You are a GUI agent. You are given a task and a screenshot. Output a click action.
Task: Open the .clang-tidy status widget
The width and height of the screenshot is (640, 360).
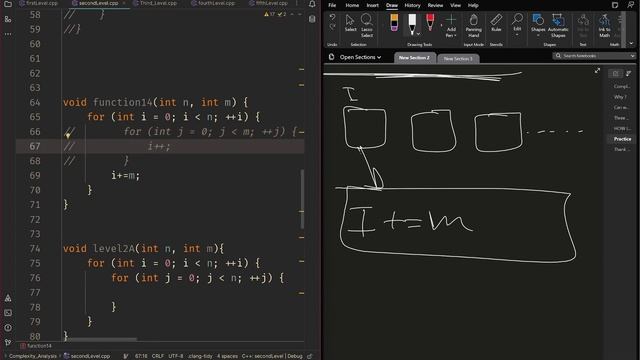tap(200, 356)
